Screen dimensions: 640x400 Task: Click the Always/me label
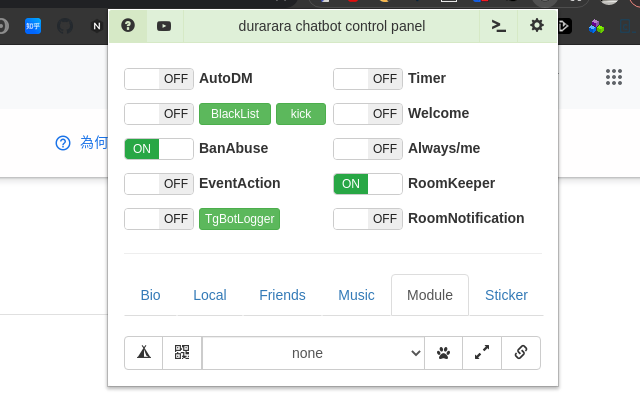[x=444, y=149]
